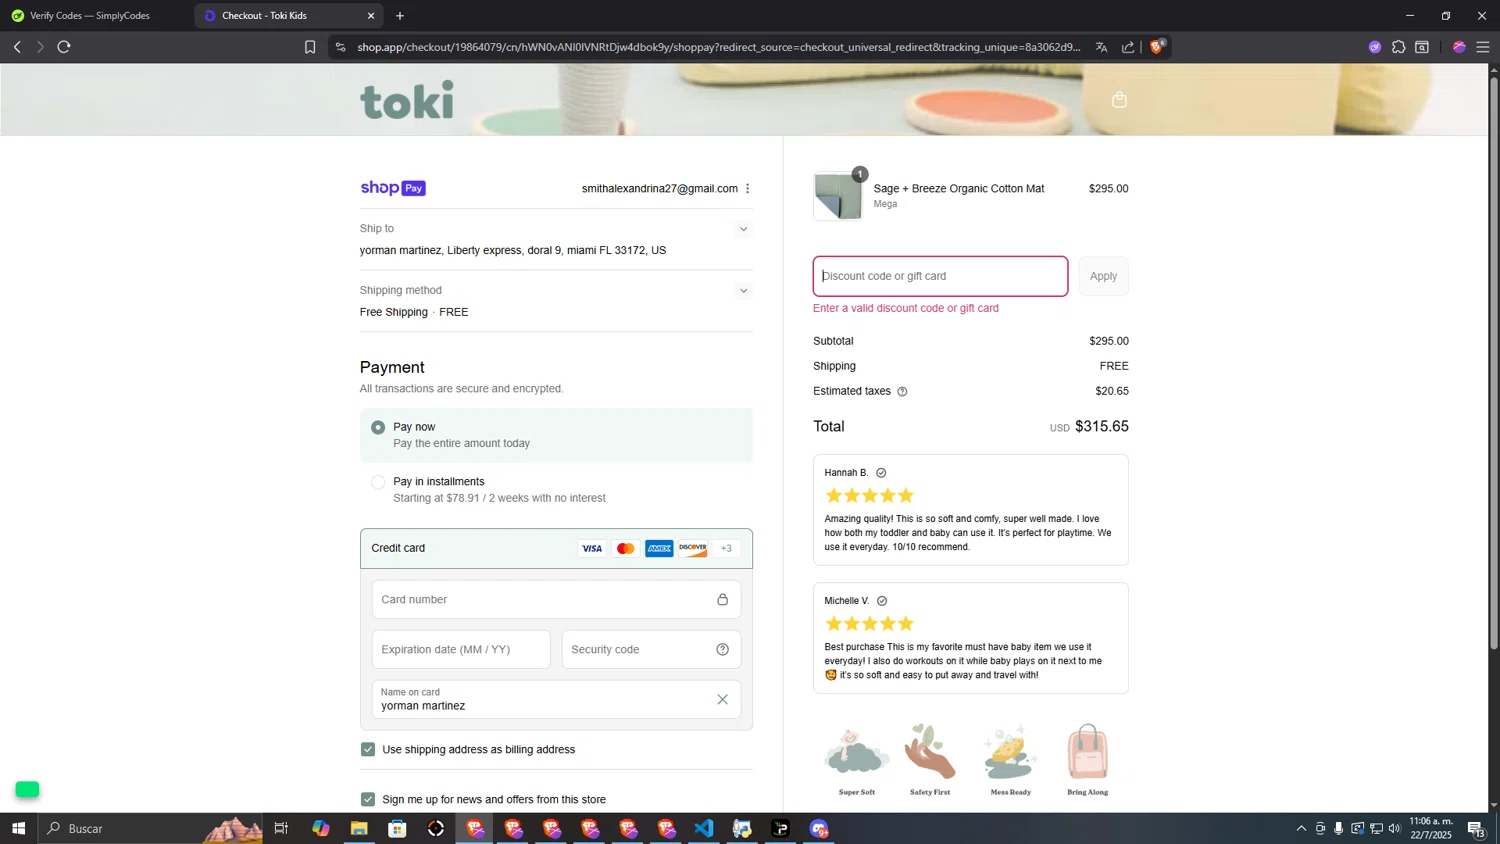
Task: Expand the Shipping method section
Action: (x=743, y=291)
